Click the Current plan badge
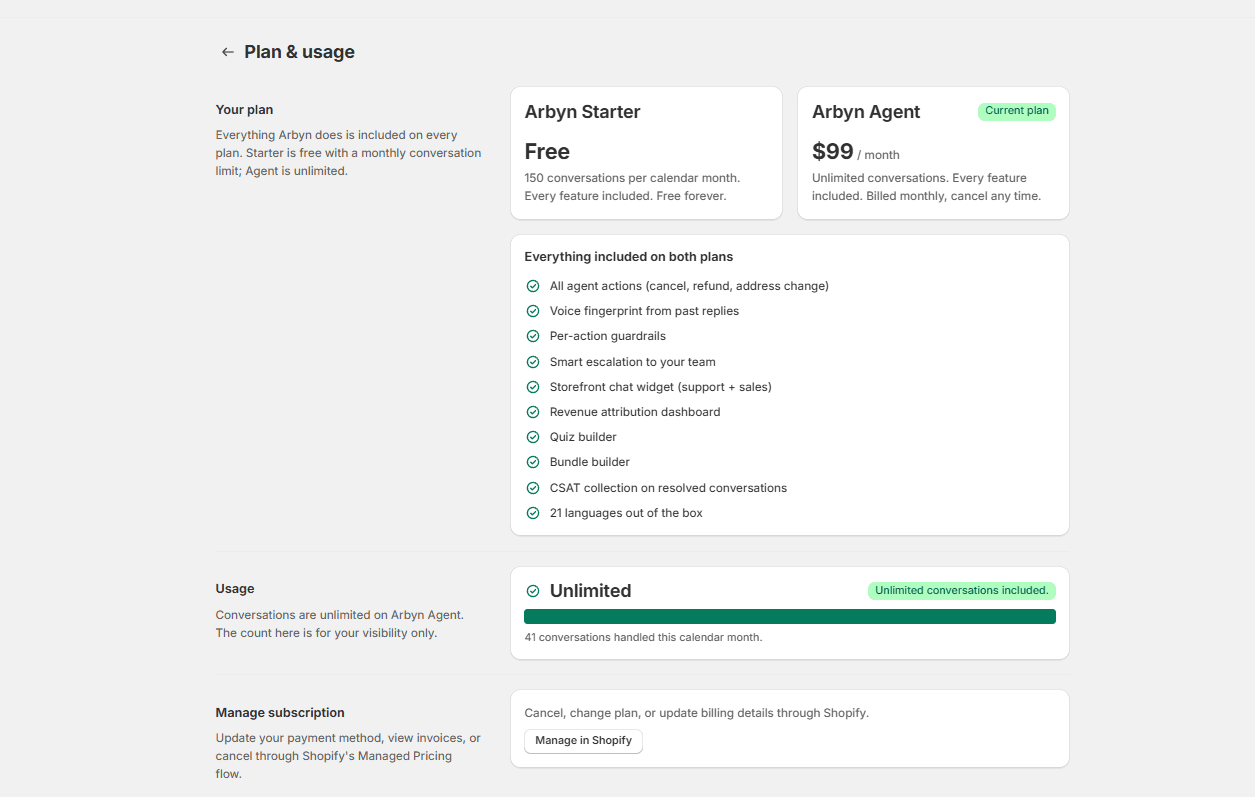 tap(1016, 111)
